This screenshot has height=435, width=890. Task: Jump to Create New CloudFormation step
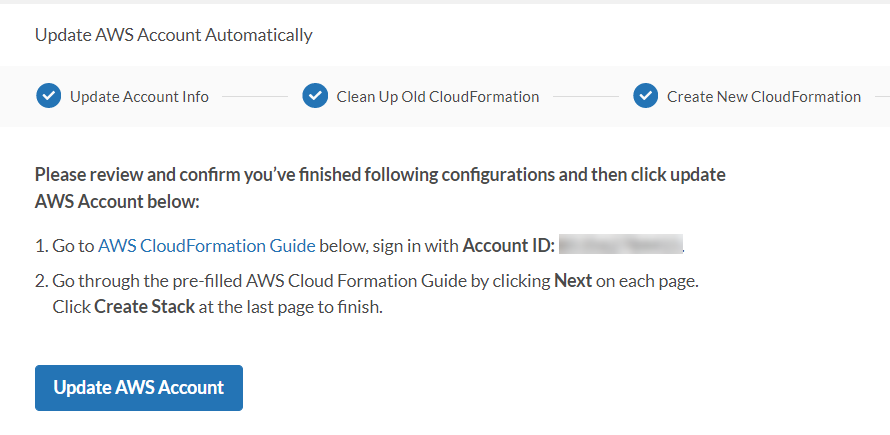point(763,97)
